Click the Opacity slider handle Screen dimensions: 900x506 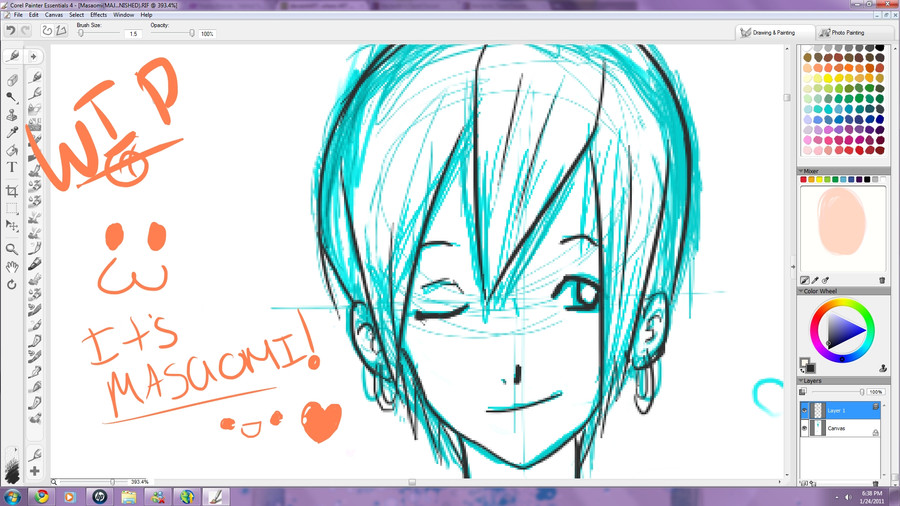[192, 33]
